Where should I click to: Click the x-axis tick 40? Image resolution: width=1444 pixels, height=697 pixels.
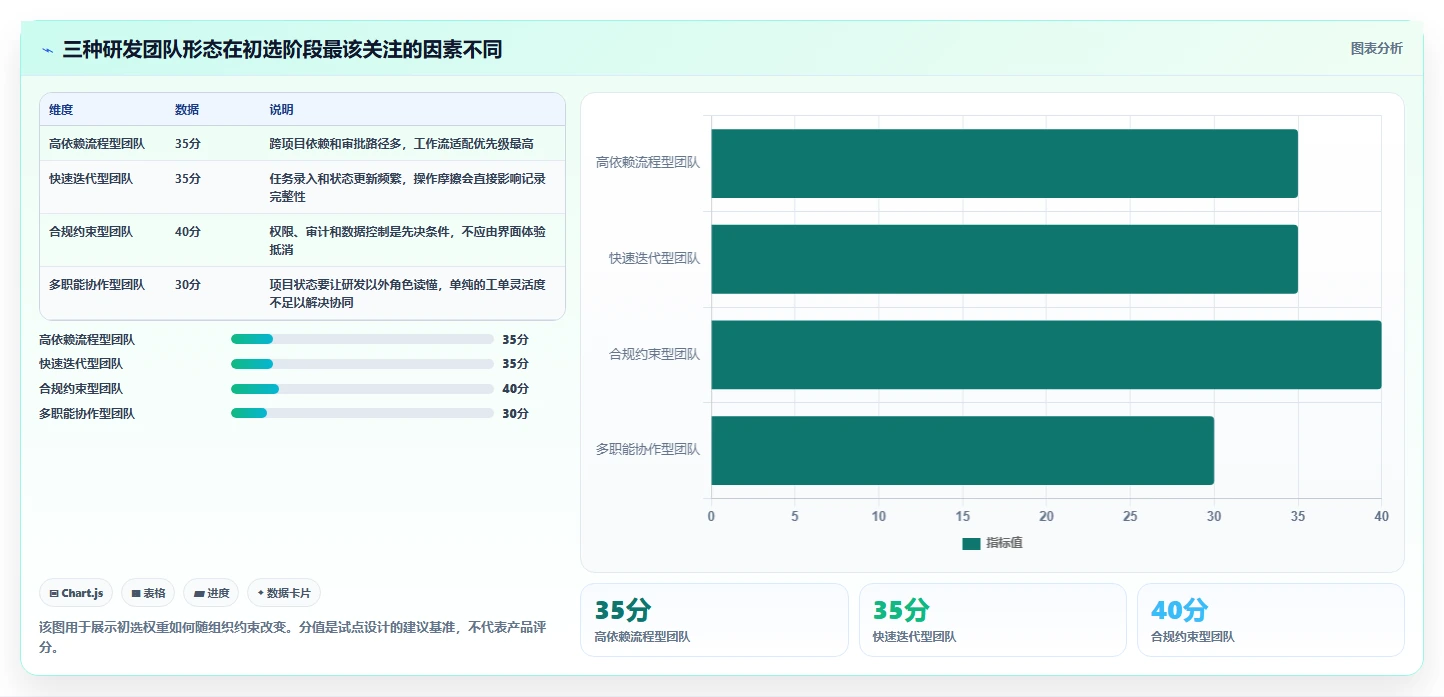1381,516
